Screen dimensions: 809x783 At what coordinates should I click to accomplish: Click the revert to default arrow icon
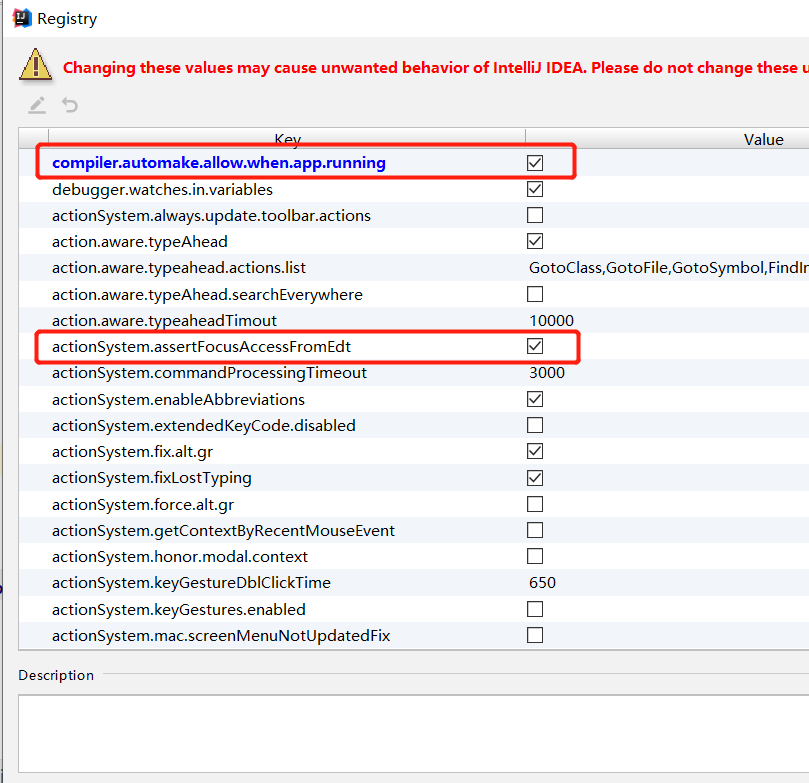coord(70,105)
